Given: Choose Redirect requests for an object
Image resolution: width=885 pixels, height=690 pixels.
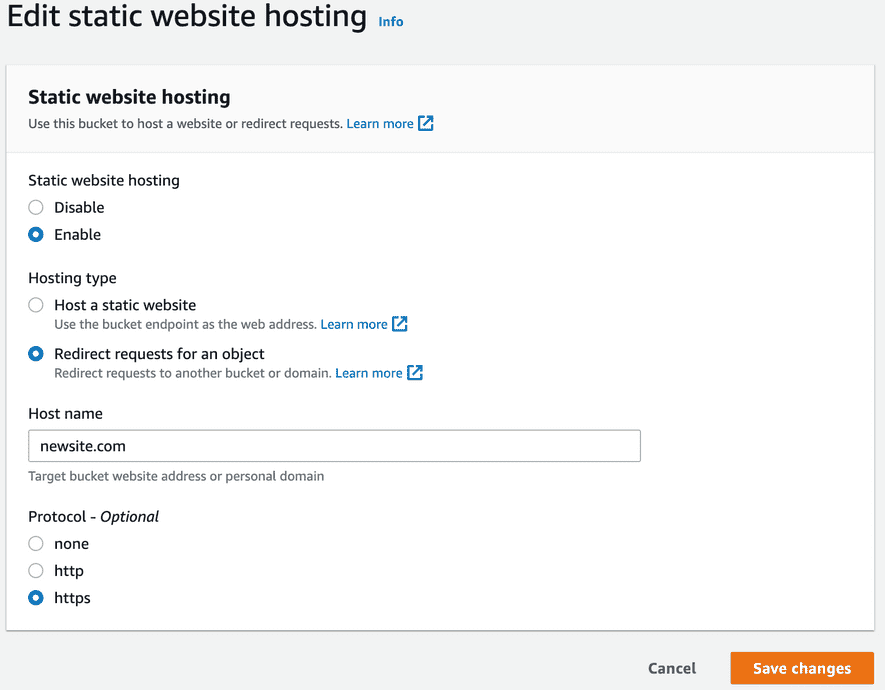Looking at the screenshot, I should coord(36,354).
